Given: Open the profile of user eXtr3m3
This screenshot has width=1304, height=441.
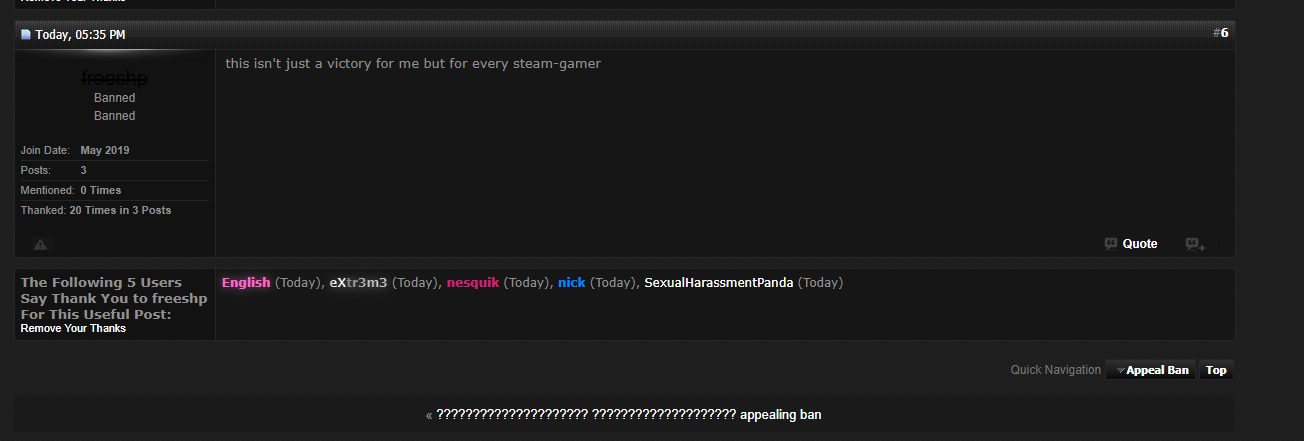Looking at the screenshot, I should coord(358,283).
